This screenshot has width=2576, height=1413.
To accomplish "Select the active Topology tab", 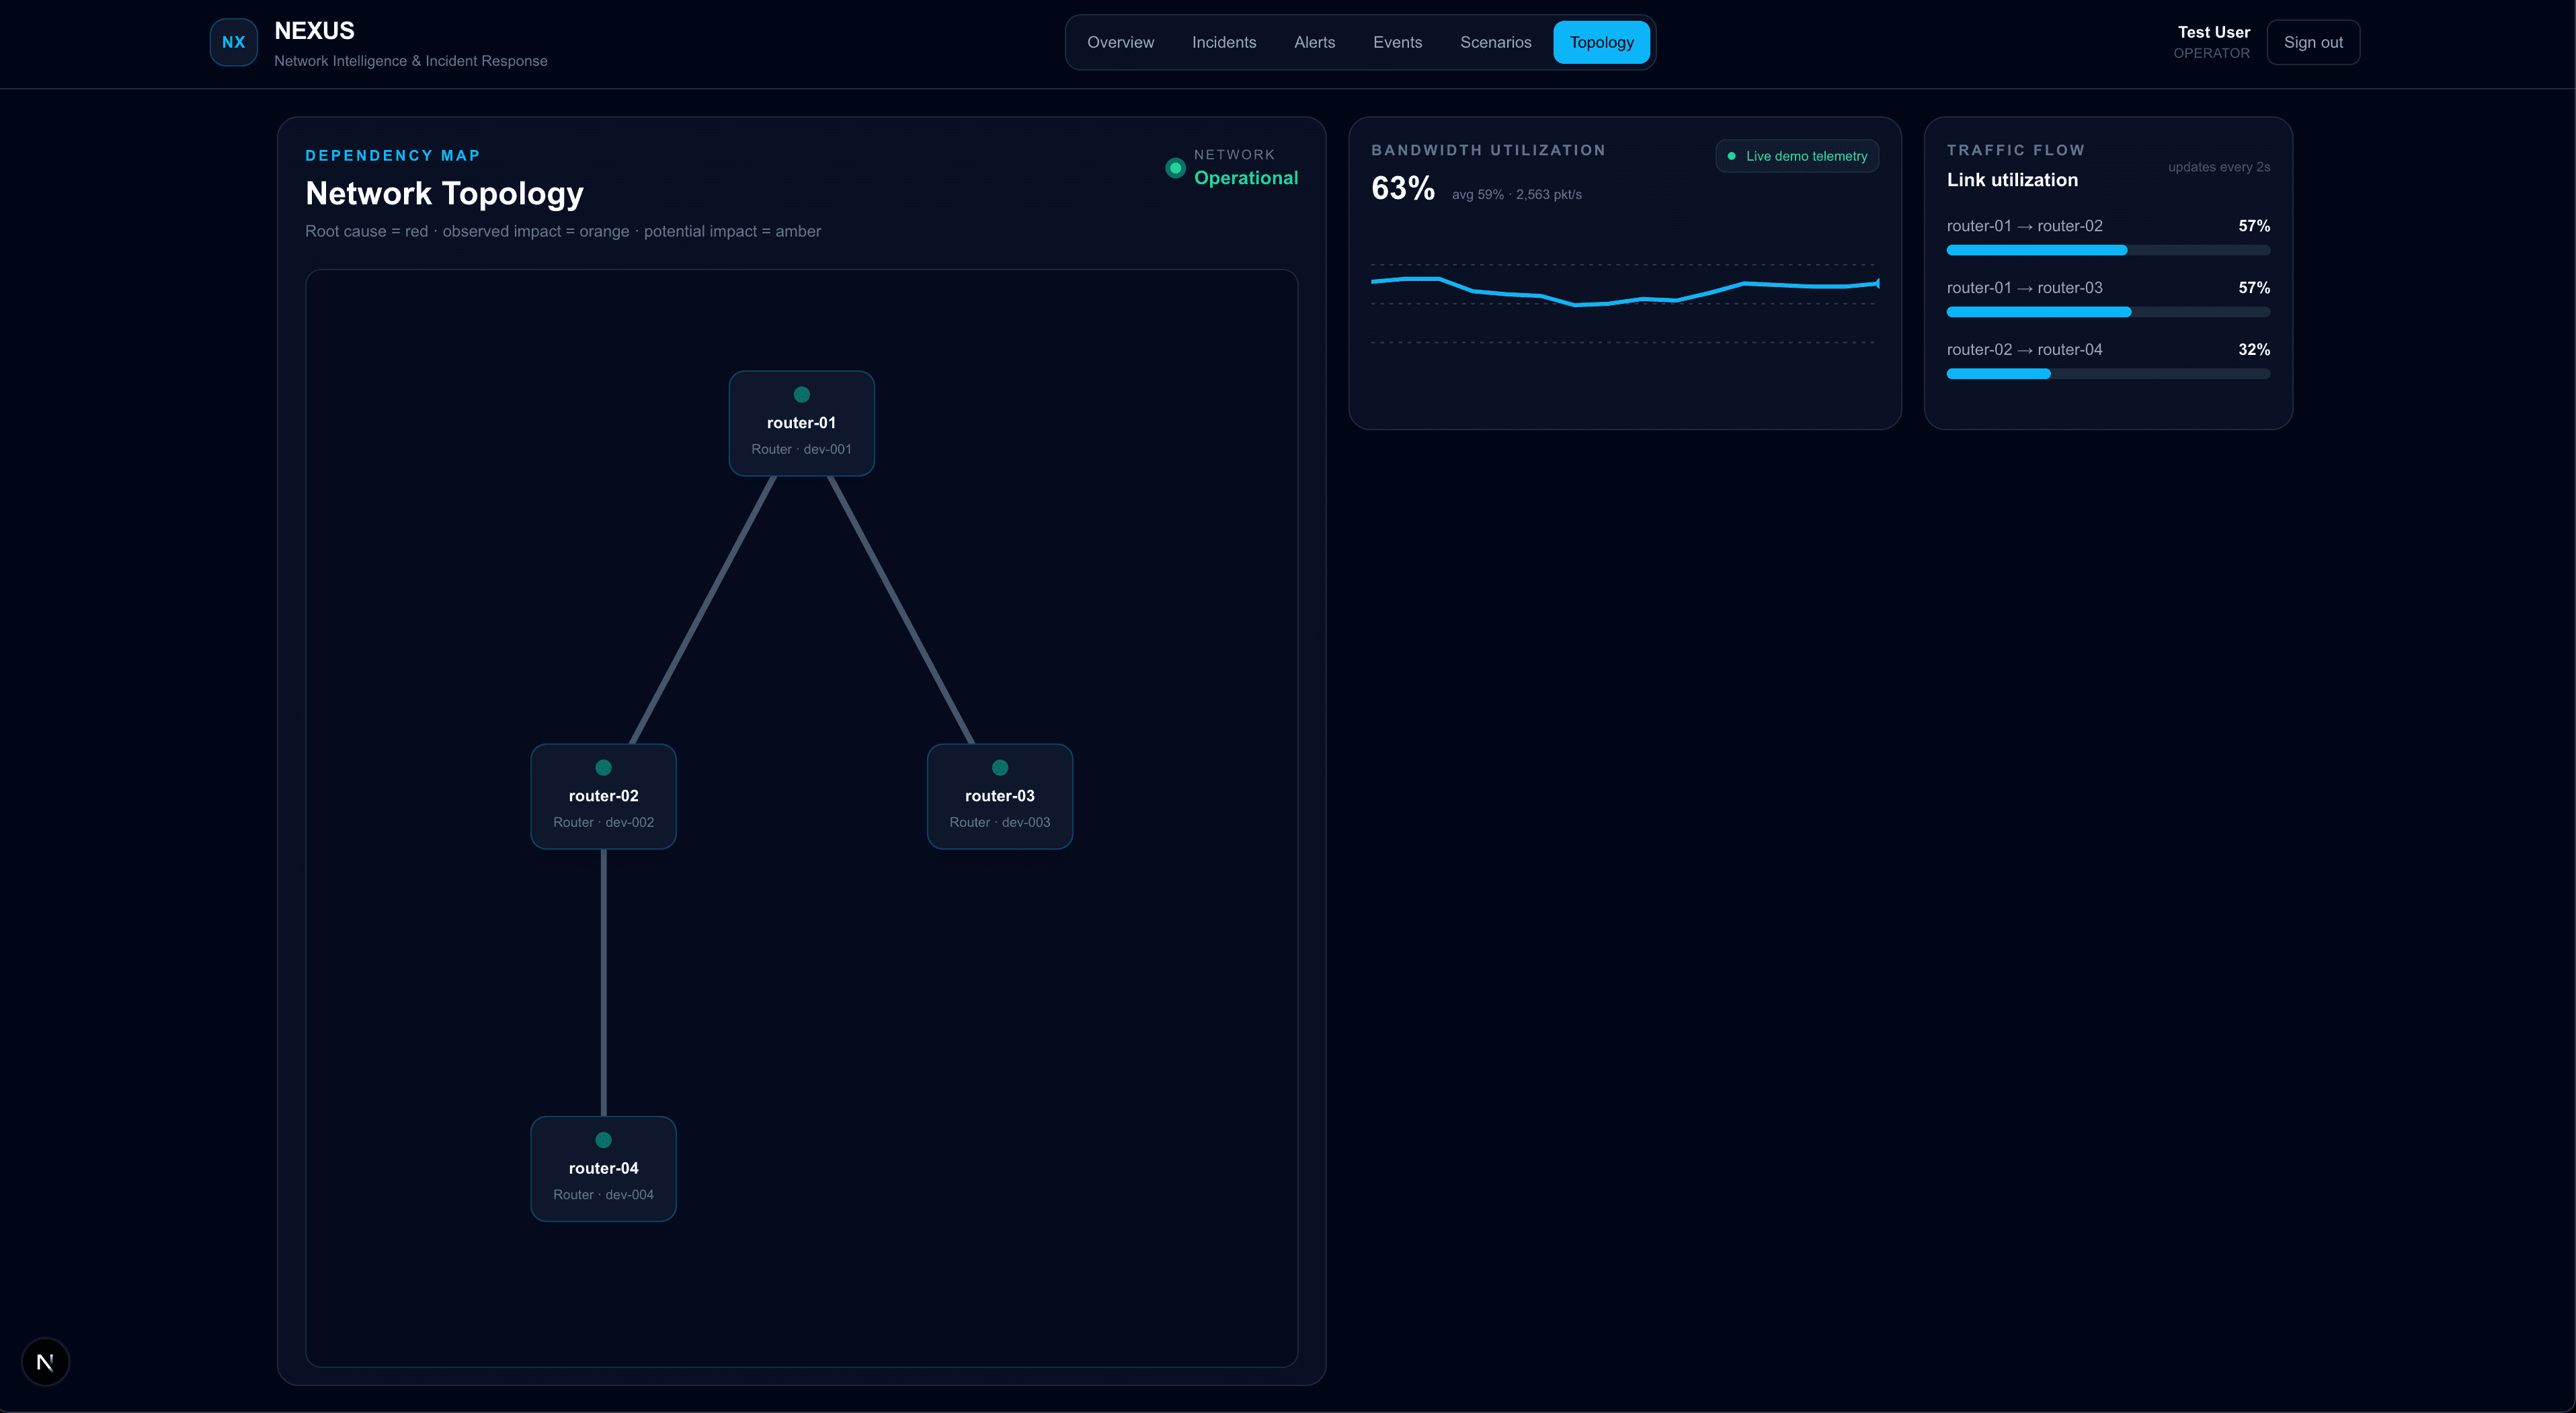I will [1601, 42].
